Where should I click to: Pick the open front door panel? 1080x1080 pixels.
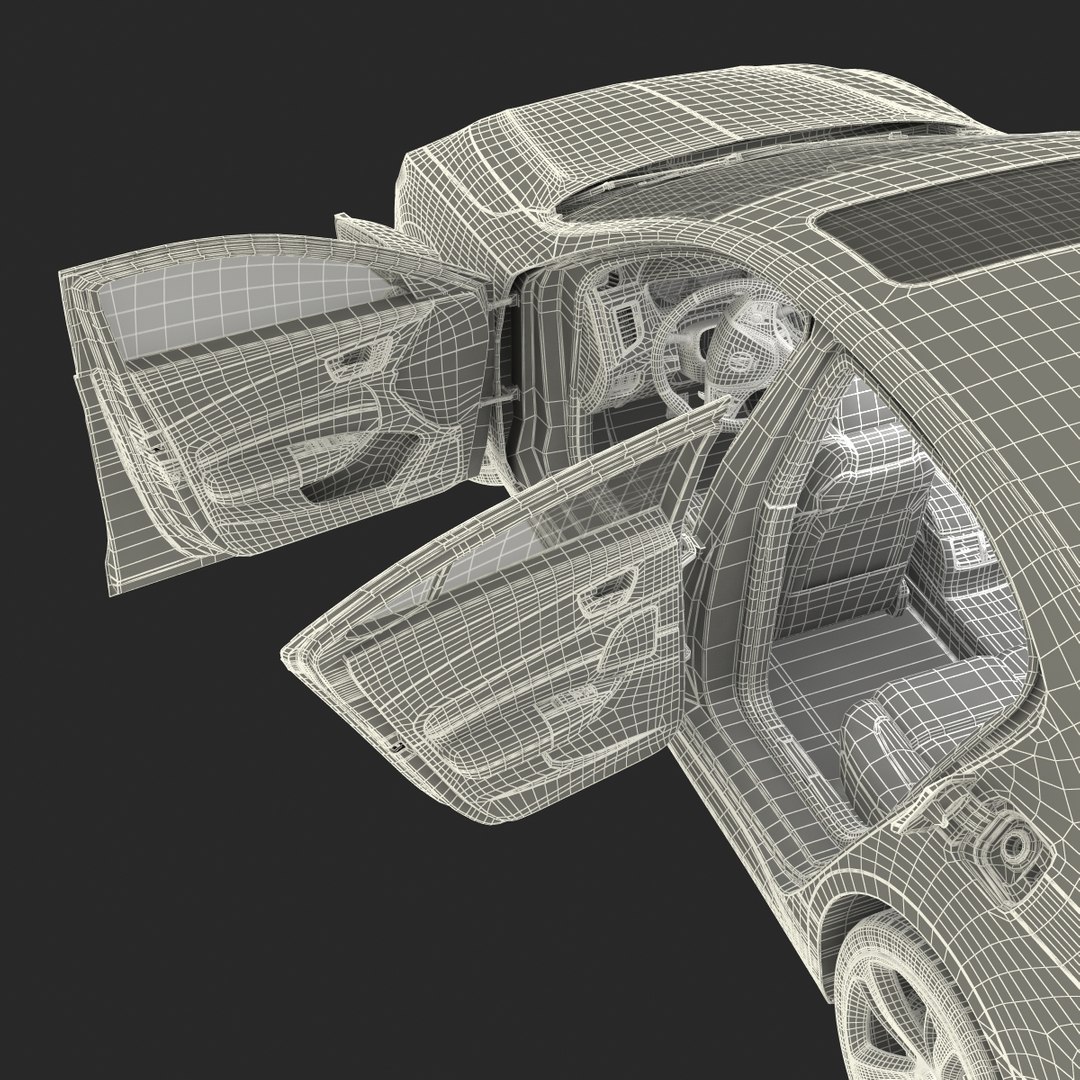coord(276,412)
